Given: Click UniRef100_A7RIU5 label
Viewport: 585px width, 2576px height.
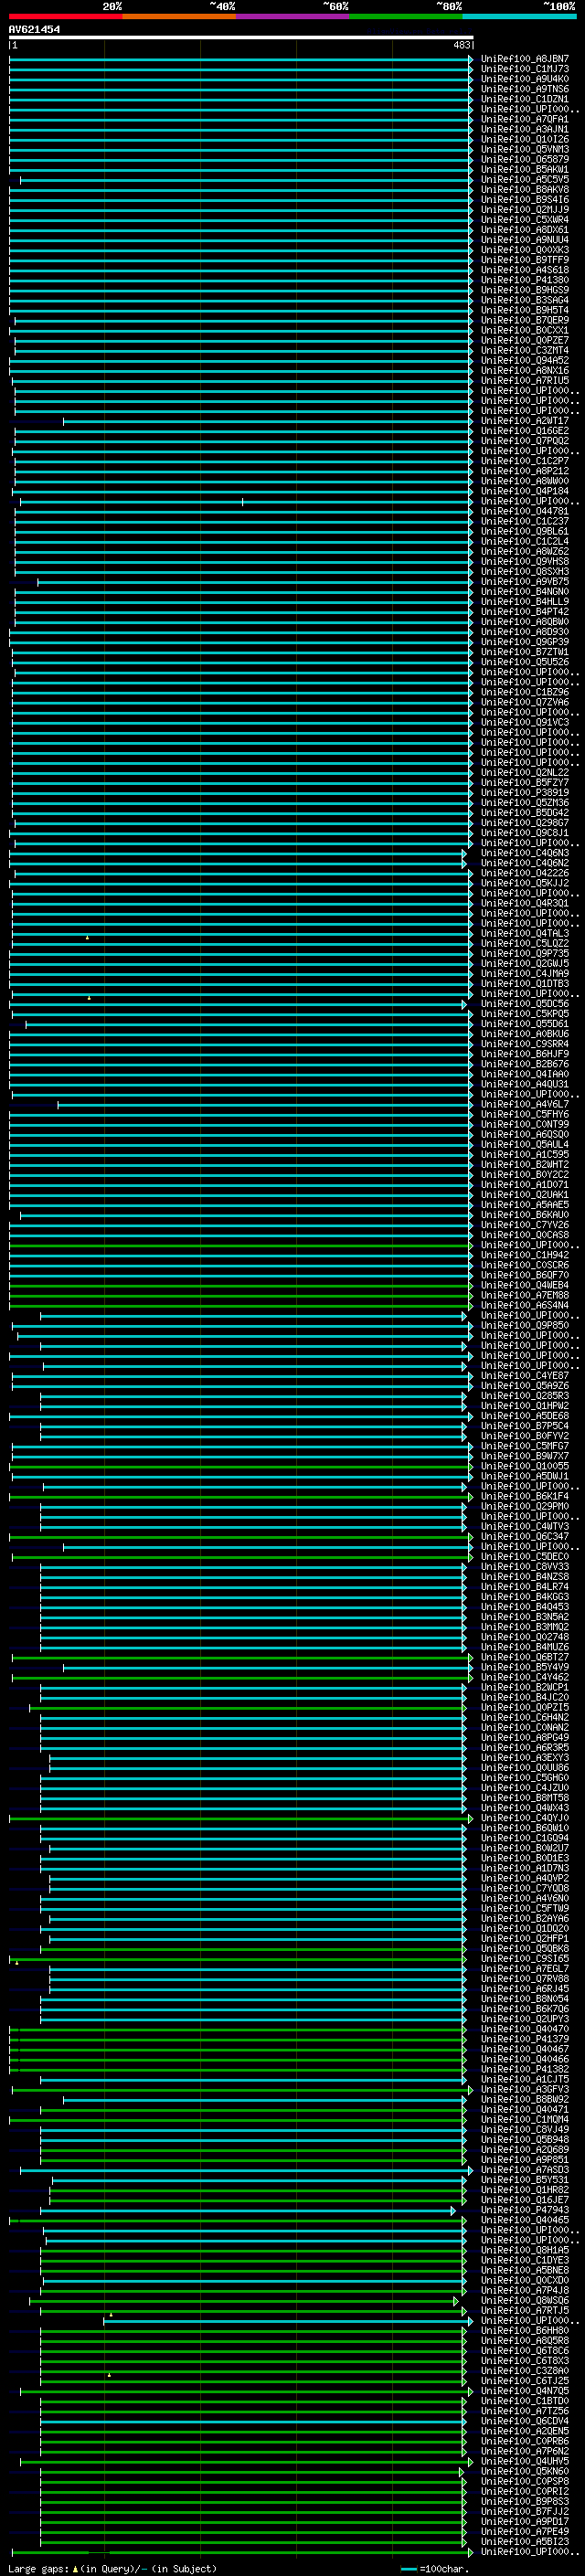Looking at the screenshot, I should click(525, 380).
